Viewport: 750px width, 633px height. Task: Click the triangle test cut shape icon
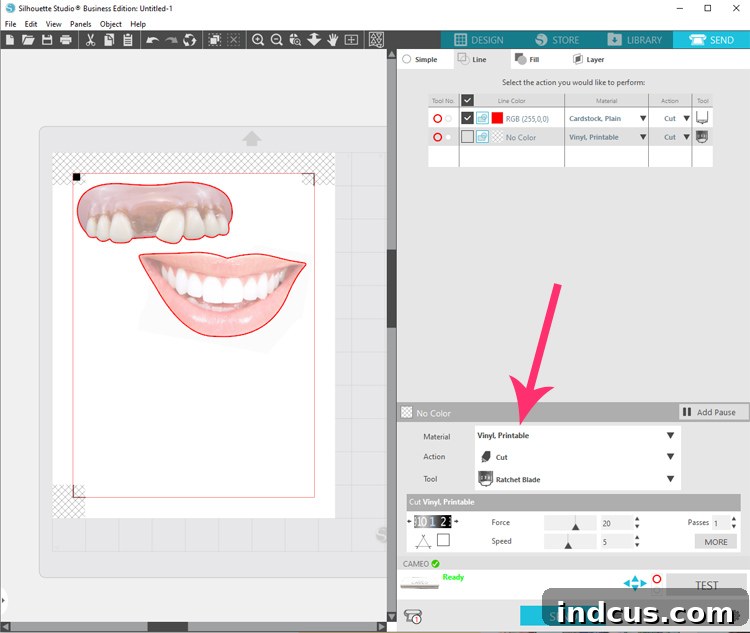(423, 541)
